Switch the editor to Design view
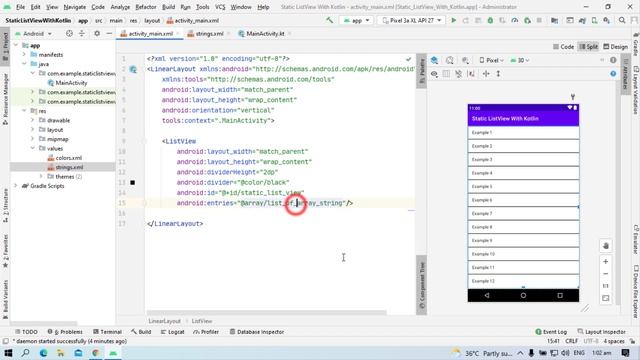 [x=616, y=47]
